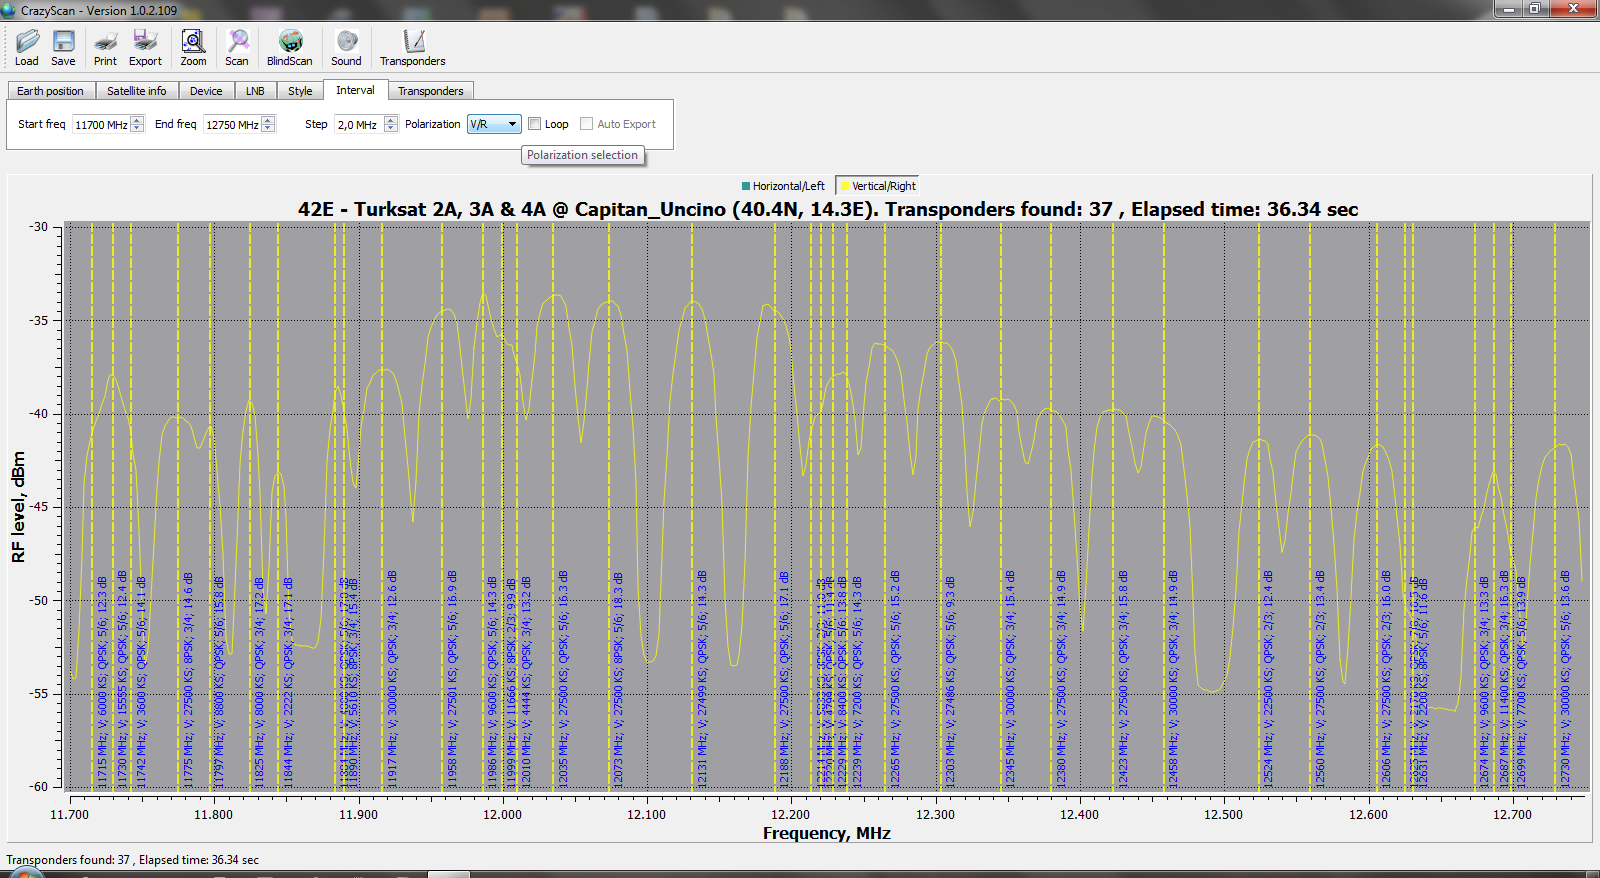The height and width of the screenshot is (878, 1600).
Task: Click the CrazyScan title bar icon
Action: [x=9, y=10]
